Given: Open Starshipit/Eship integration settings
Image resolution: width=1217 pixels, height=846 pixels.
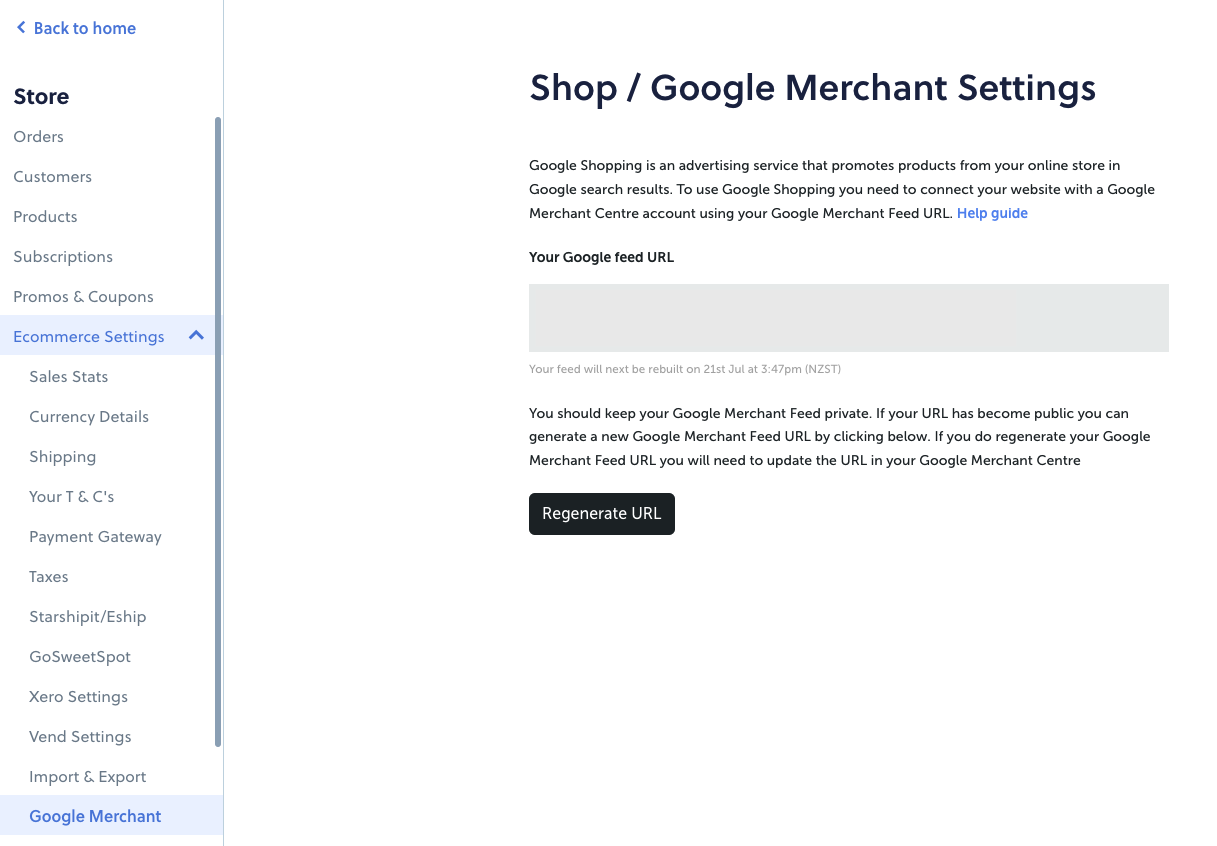Looking at the screenshot, I should coord(88,617).
